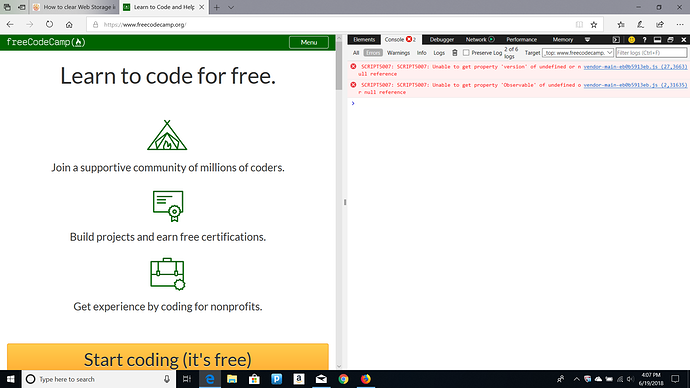
Task: Click the Filter logs input field
Action: (x=651, y=53)
